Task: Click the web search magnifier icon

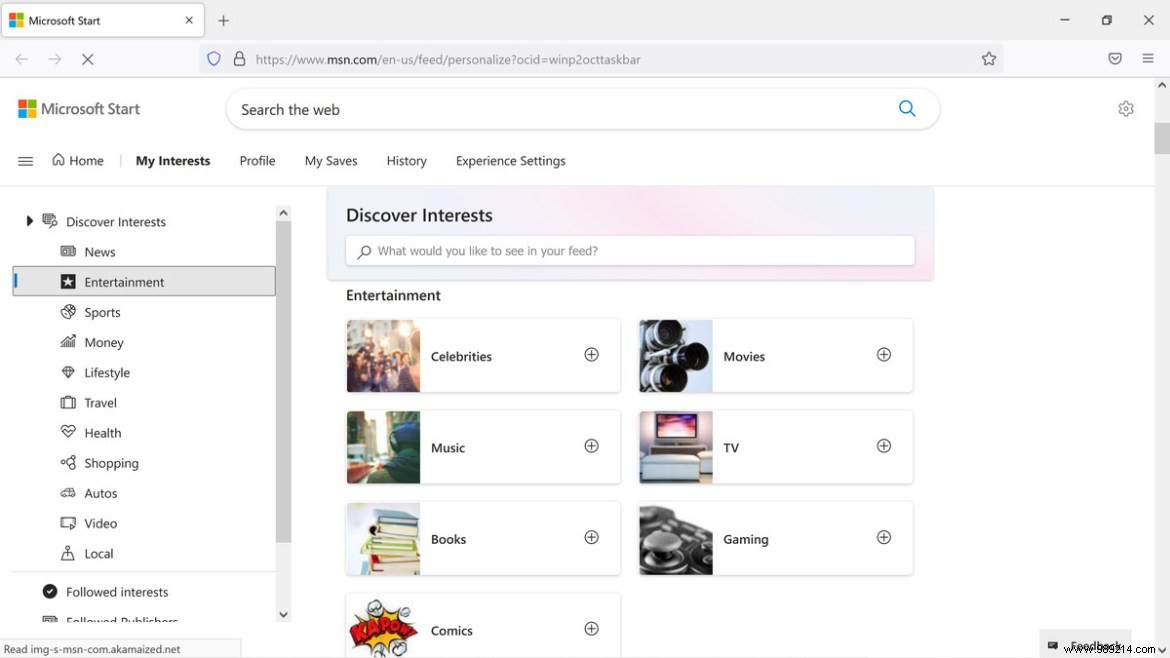Action: [907, 109]
